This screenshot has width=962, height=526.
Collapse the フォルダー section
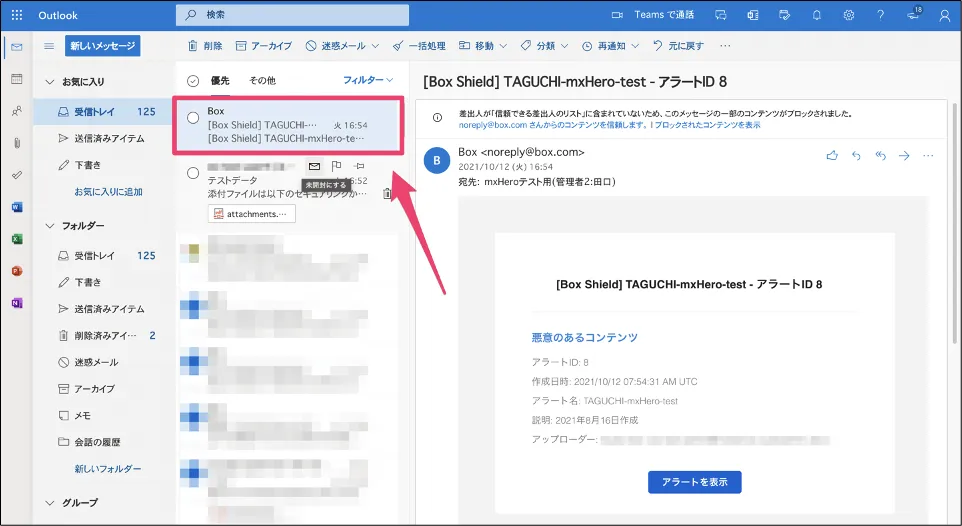50,226
